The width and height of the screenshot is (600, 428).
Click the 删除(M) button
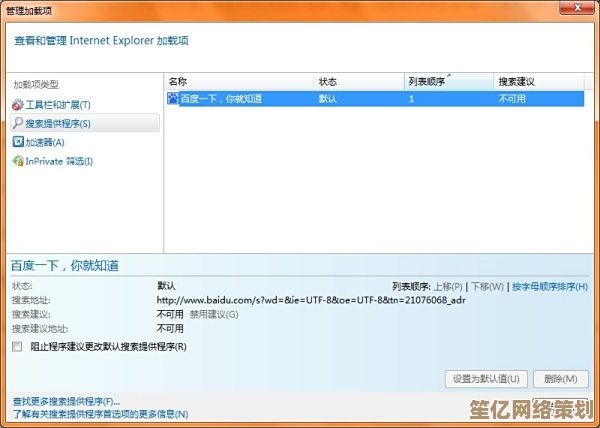click(x=561, y=379)
